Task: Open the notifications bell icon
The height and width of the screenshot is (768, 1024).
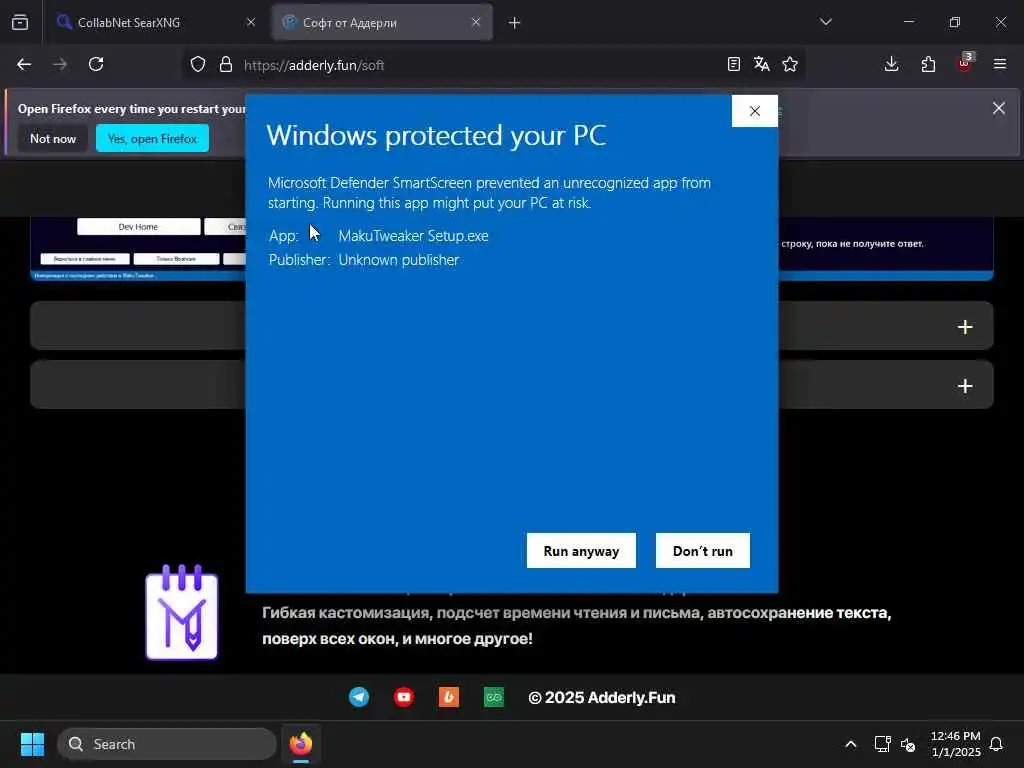Action: (x=997, y=744)
